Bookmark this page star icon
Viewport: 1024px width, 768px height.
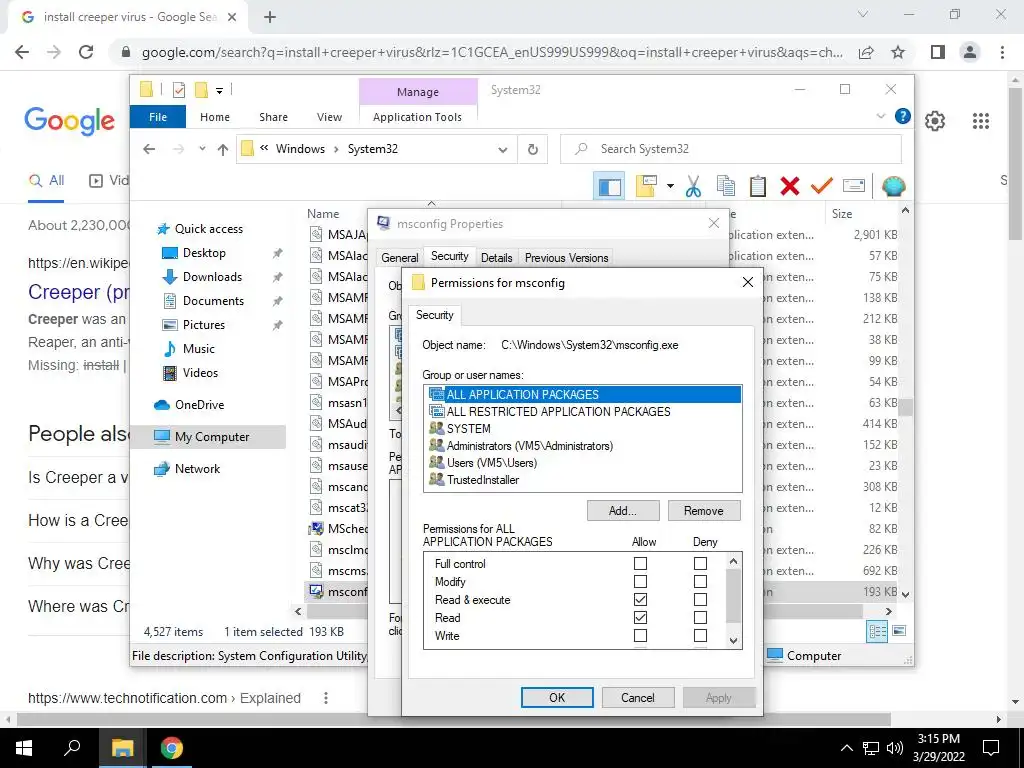898,52
